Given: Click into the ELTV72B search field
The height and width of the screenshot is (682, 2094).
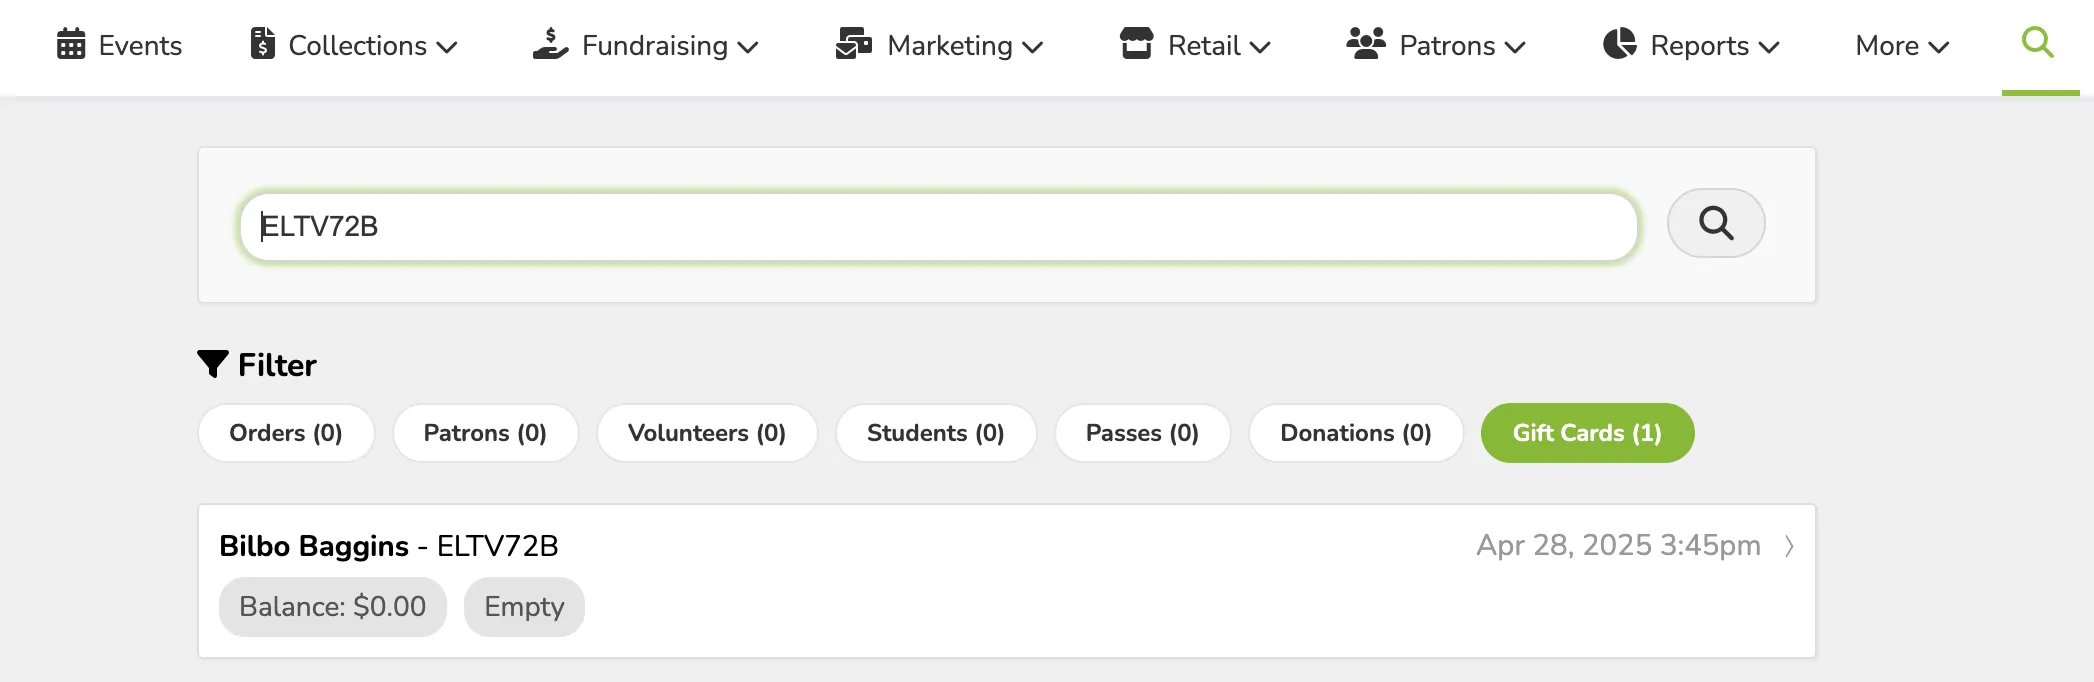Looking at the screenshot, I should [x=938, y=227].
